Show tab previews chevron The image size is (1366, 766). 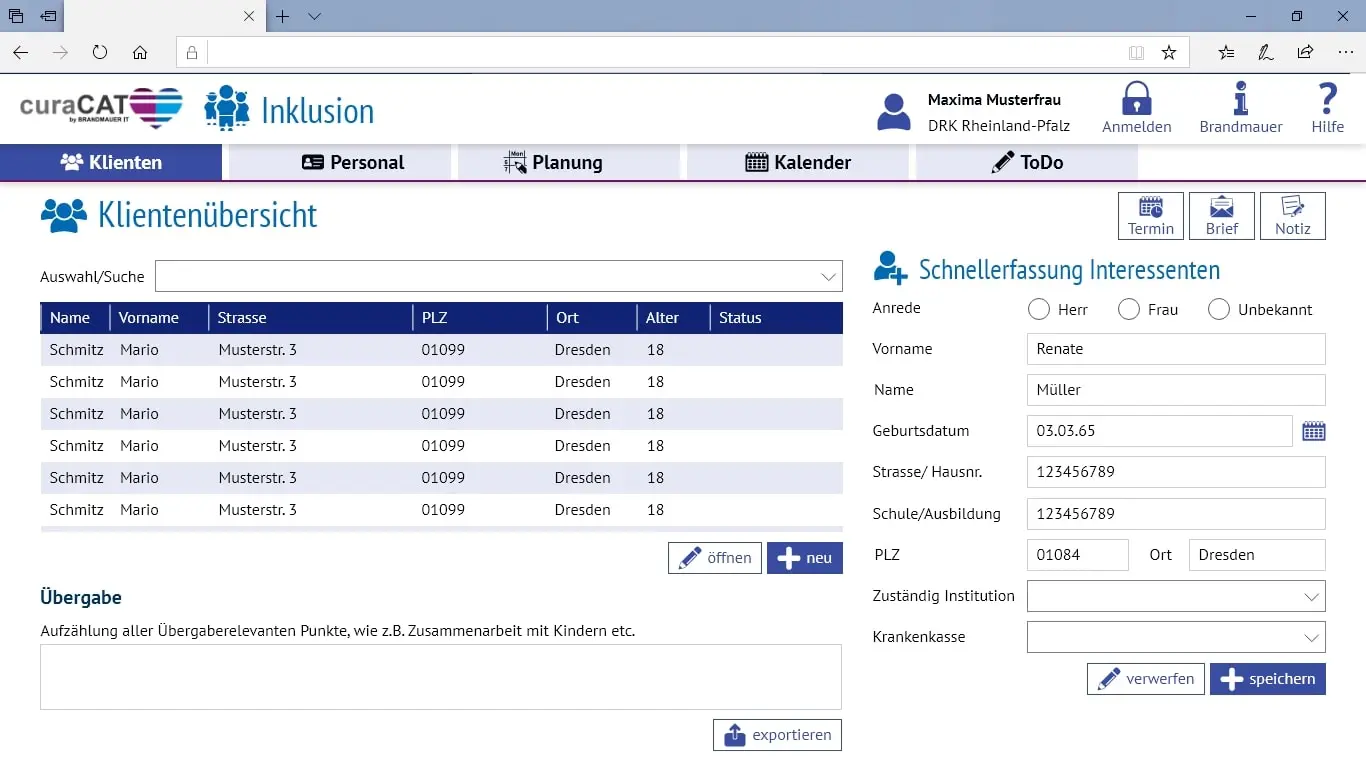(314, 16)
